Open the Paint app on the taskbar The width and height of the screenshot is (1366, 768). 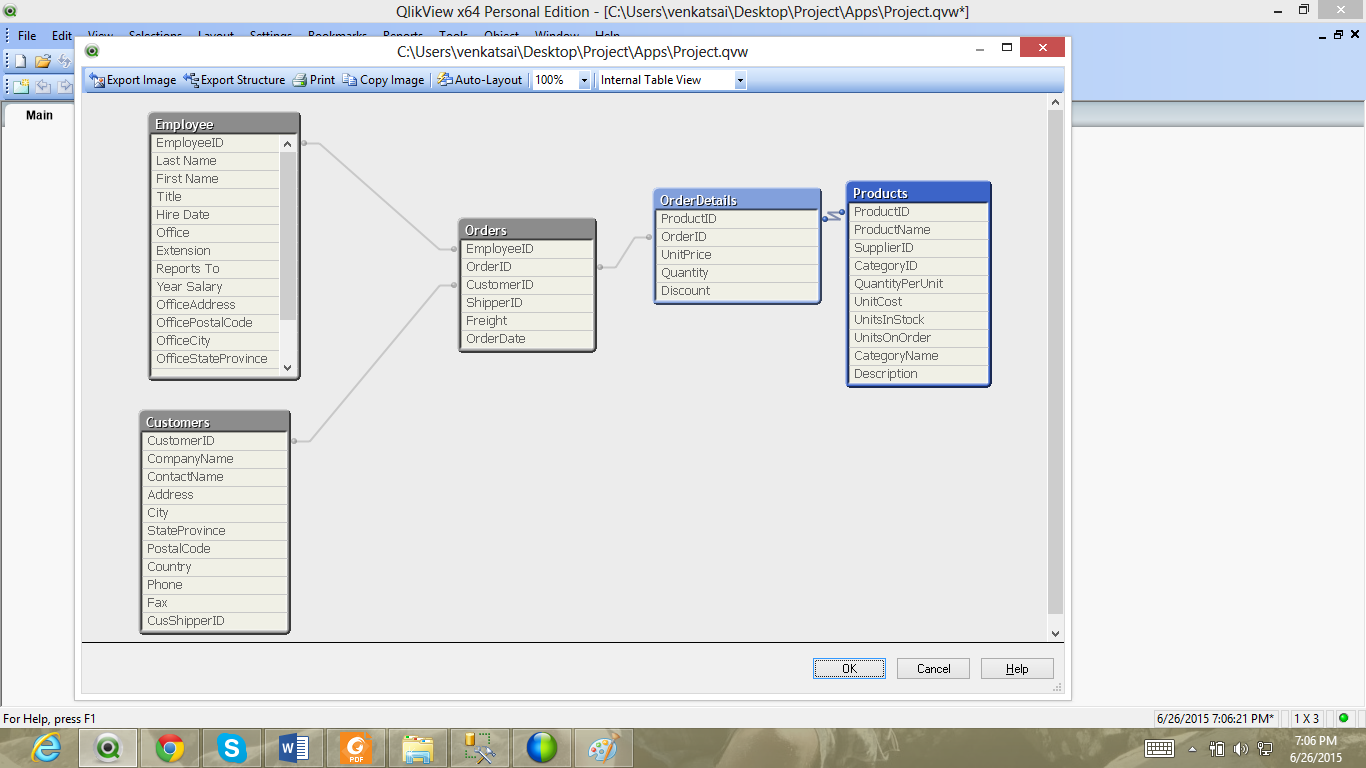coord(603,747)
